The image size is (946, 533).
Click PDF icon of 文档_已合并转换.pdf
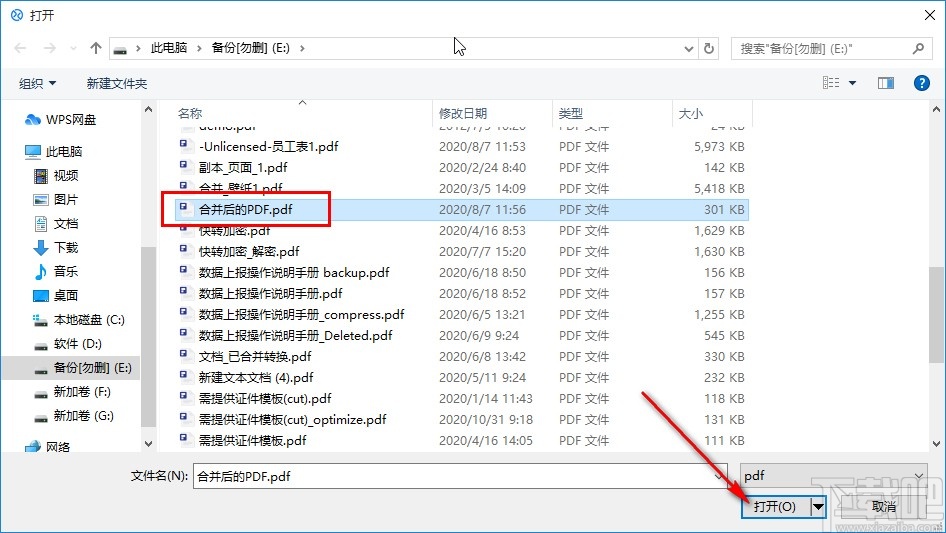pos(186,356)
